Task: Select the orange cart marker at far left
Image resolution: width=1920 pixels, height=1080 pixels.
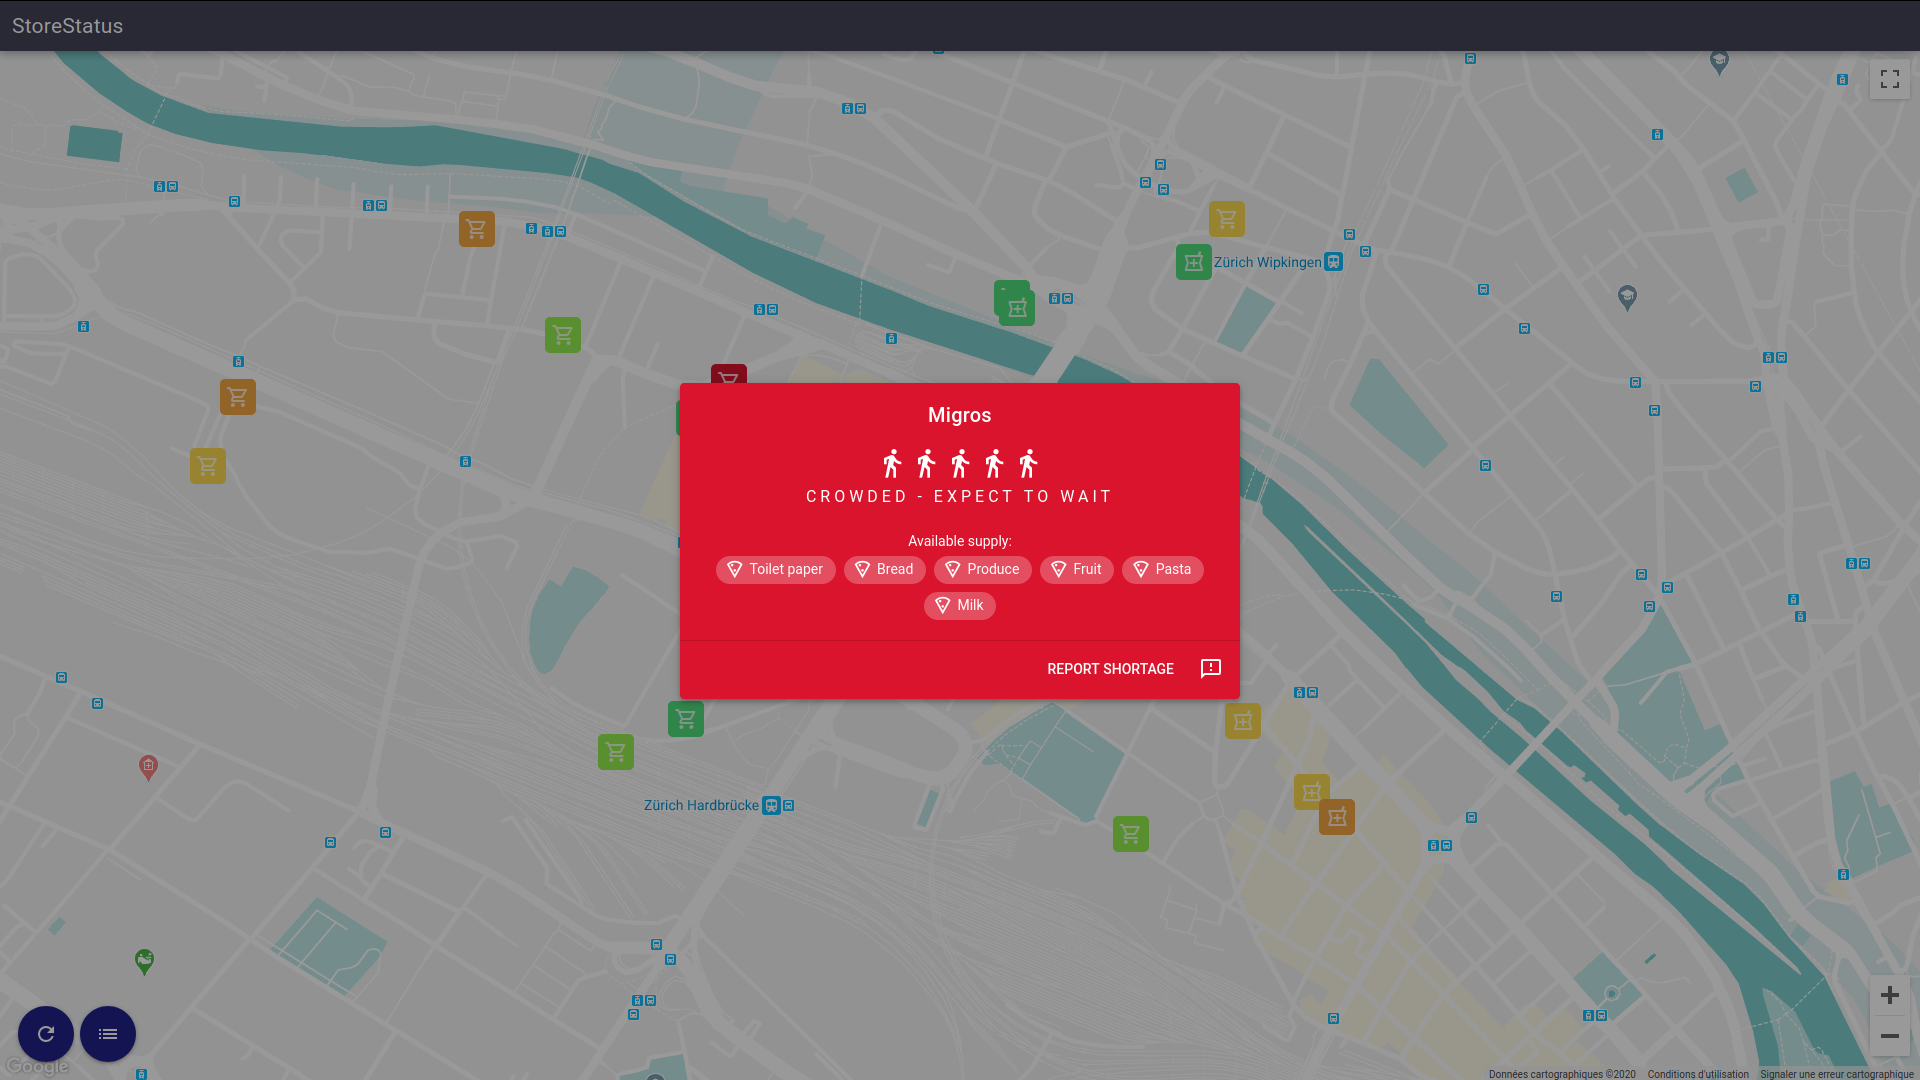Action: pos(238,397)
